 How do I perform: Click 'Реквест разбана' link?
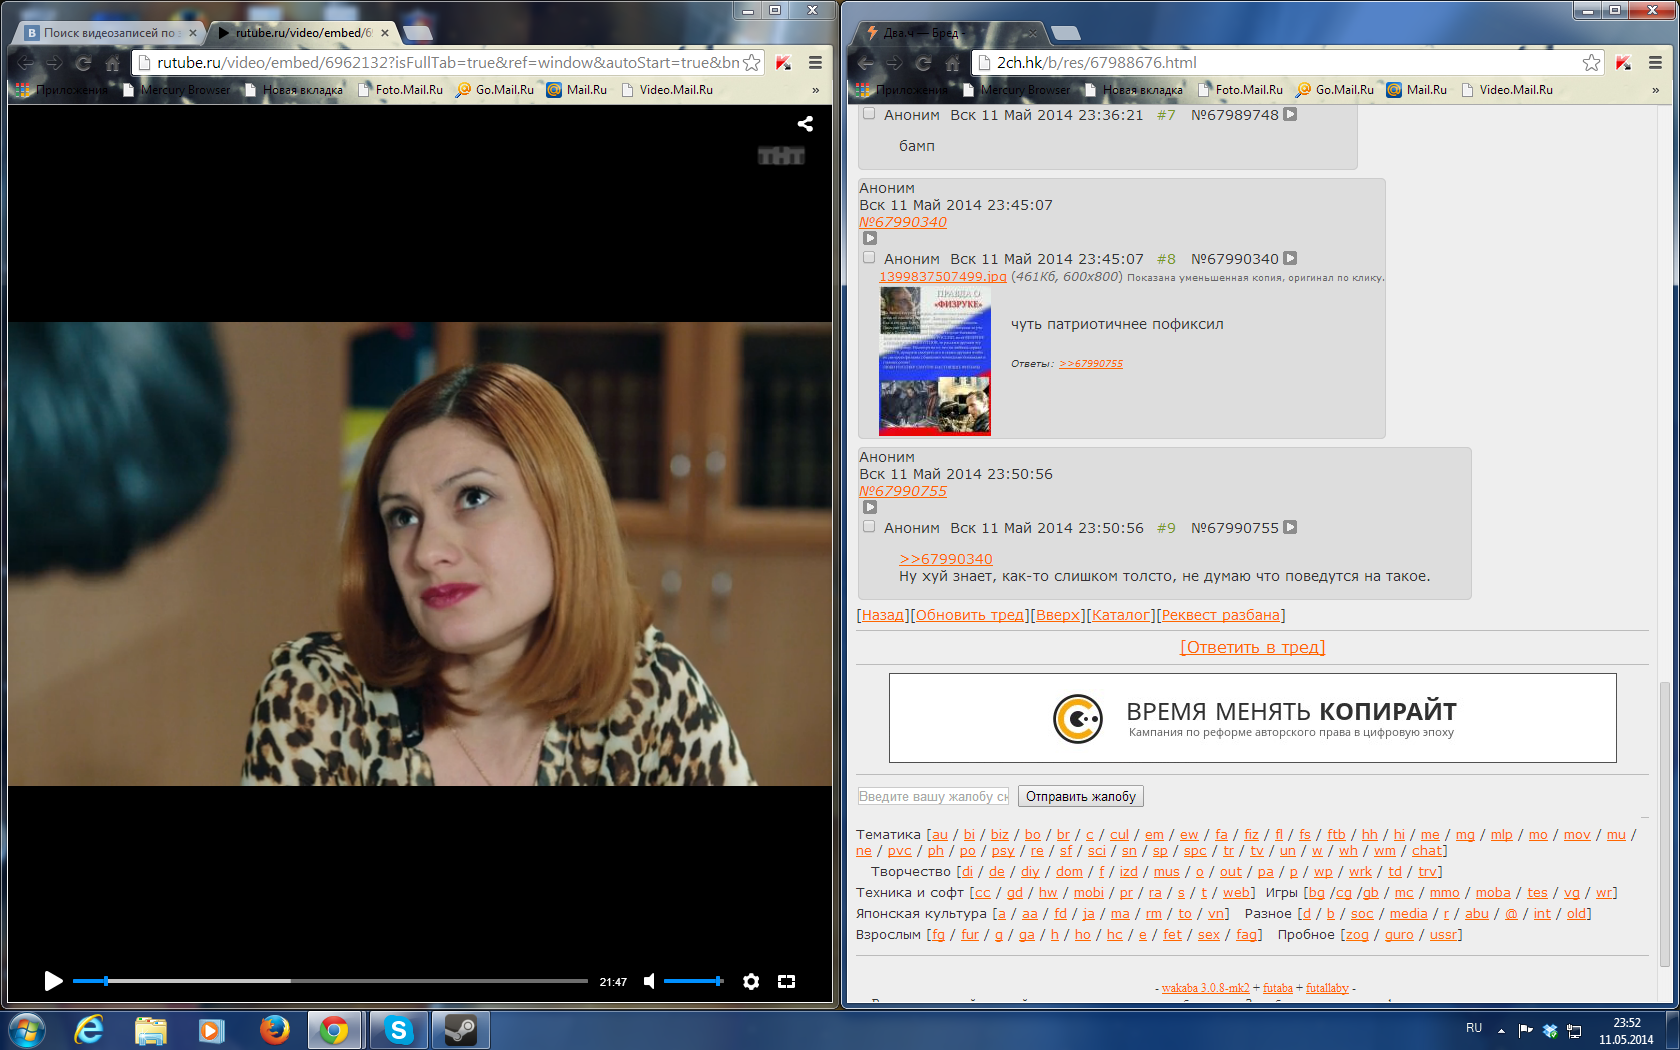[1221, 615]
